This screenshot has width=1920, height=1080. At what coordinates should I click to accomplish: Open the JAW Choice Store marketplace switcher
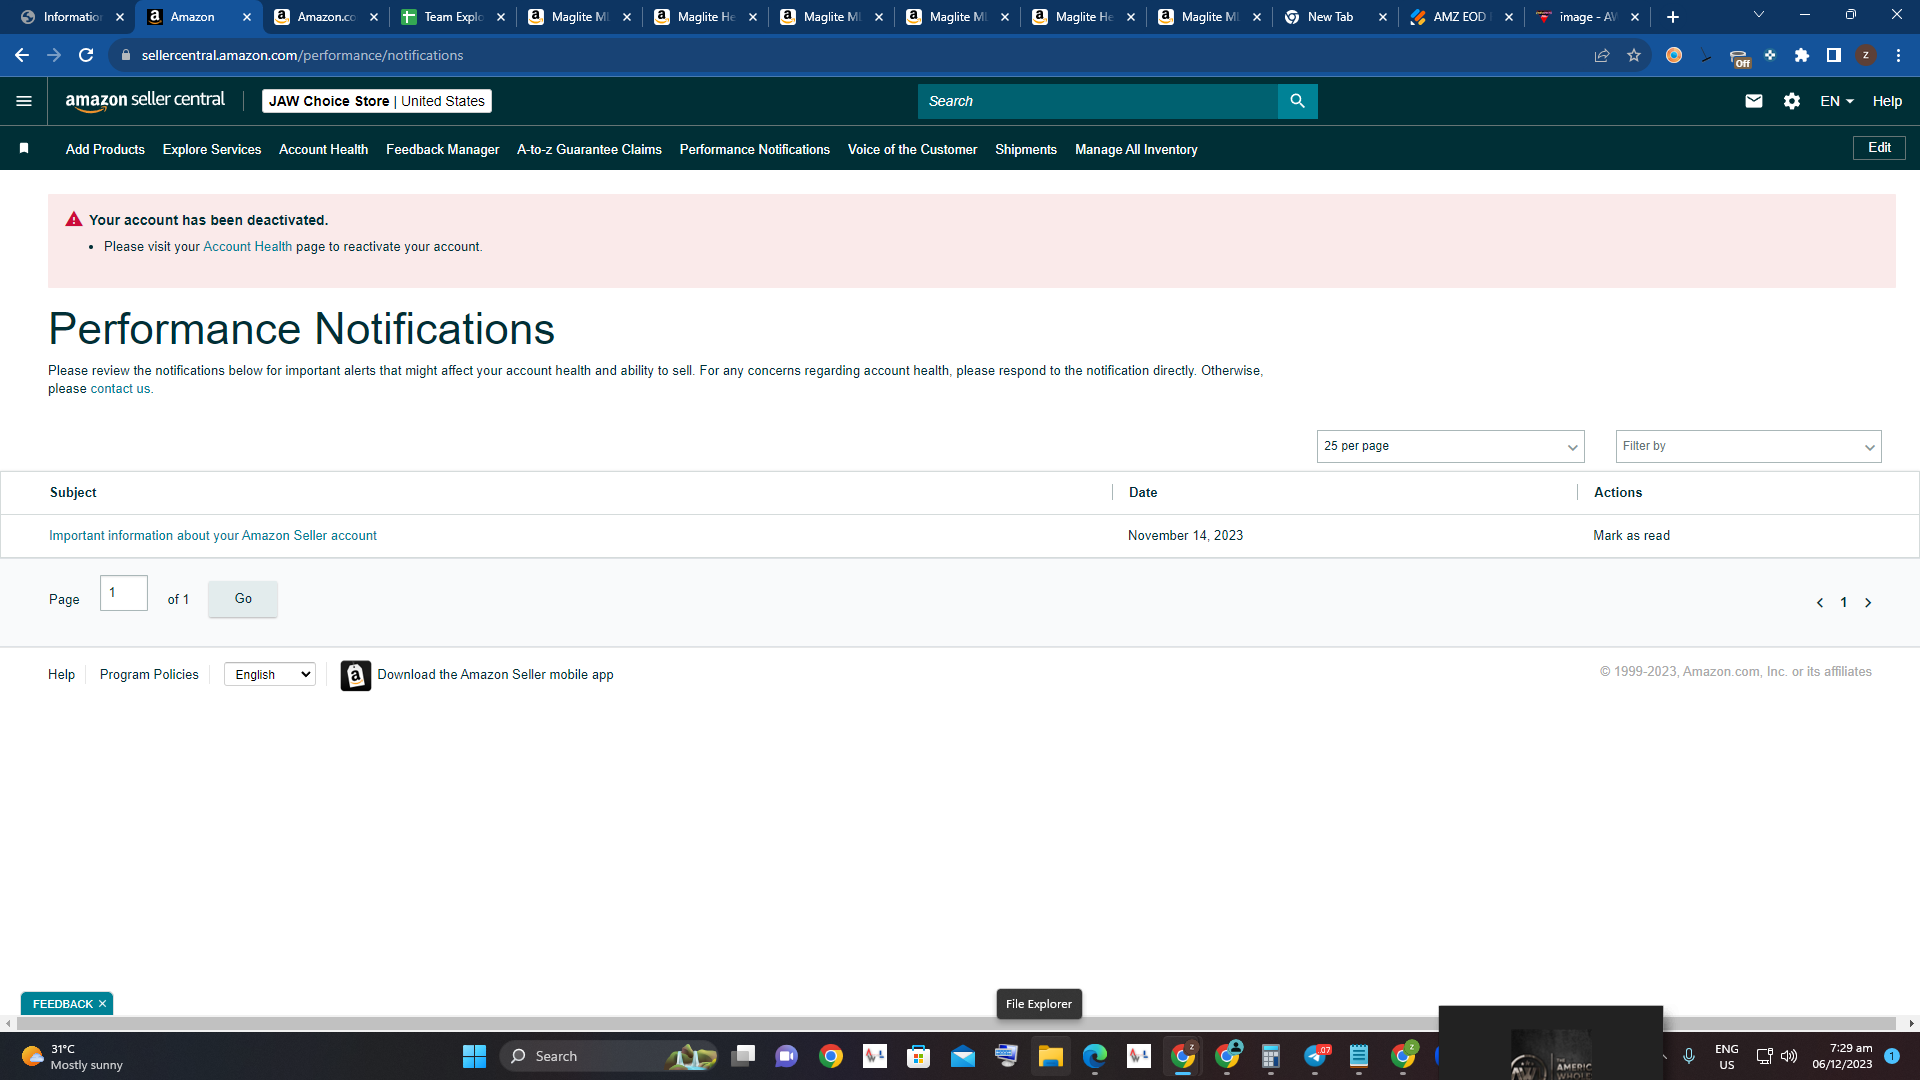click(377, 101)
